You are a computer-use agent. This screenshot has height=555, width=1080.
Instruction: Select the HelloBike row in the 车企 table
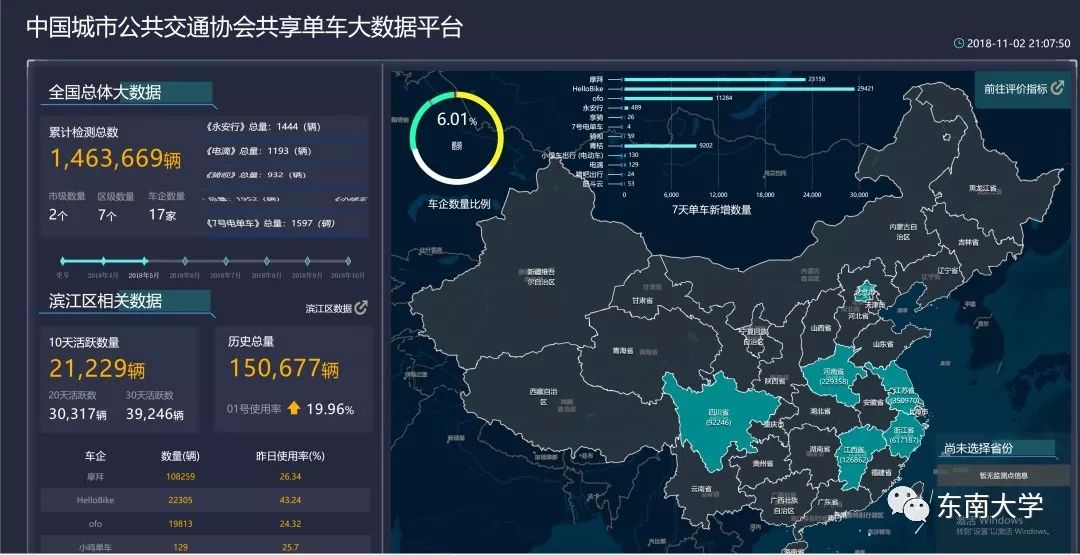[x=205, y=500]
